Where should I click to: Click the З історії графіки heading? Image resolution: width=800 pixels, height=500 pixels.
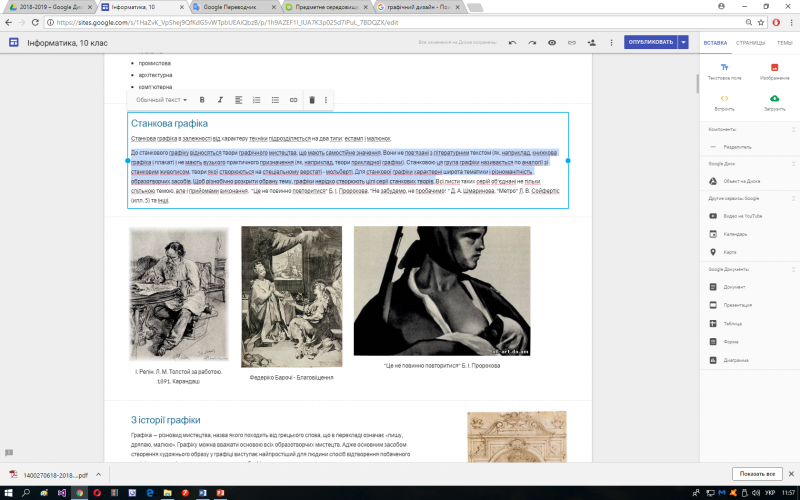[165, 420]
